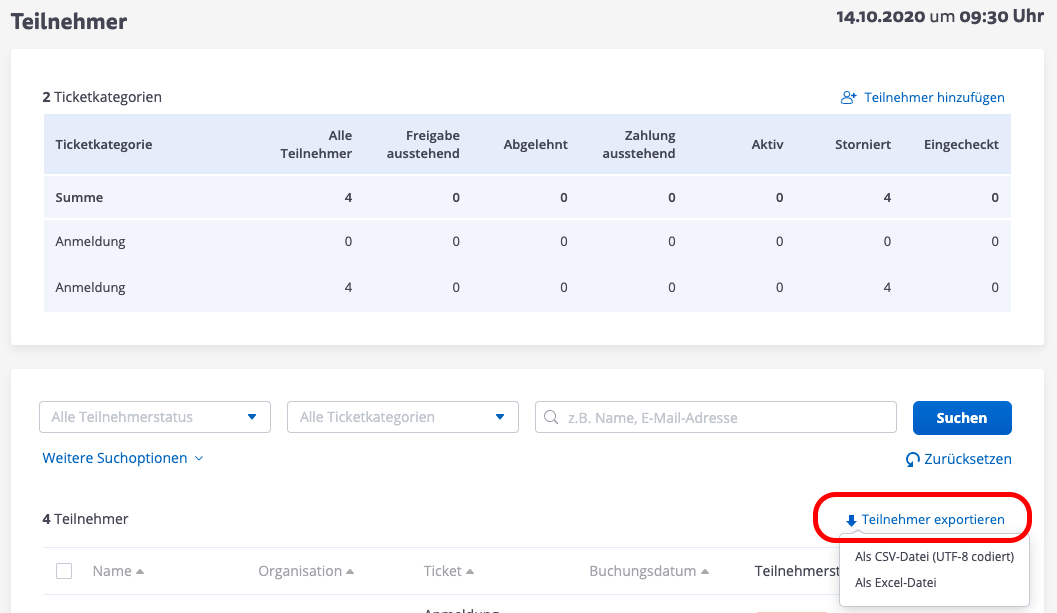
Task: Sort by Buchungsdatum column arrow
Action: pyautogui.click(x=704, y=572)
